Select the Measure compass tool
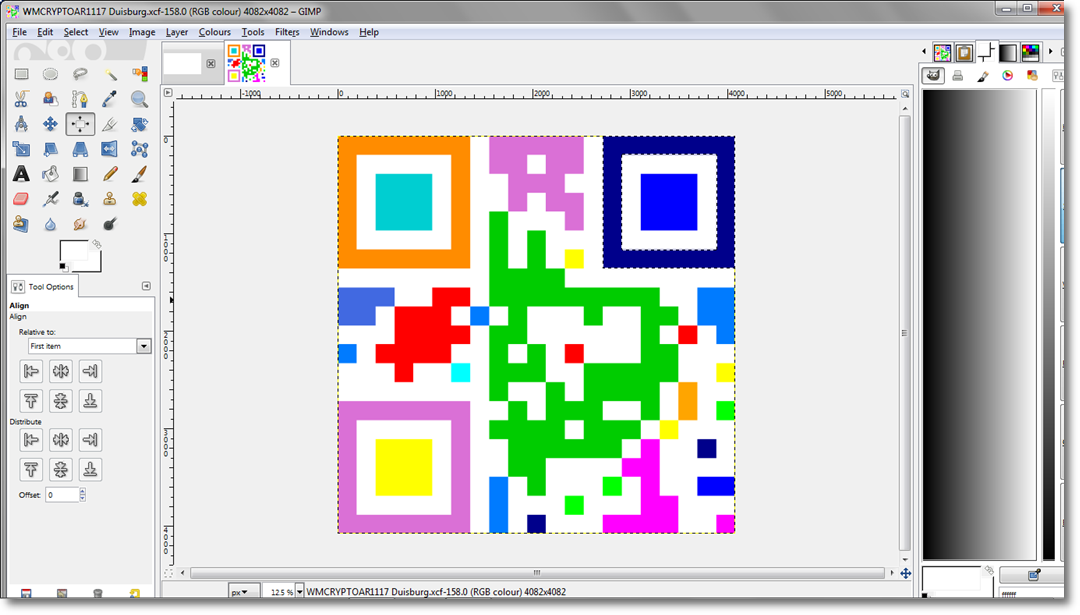This screenshot has width=1080, height=615. pos(21,124)
